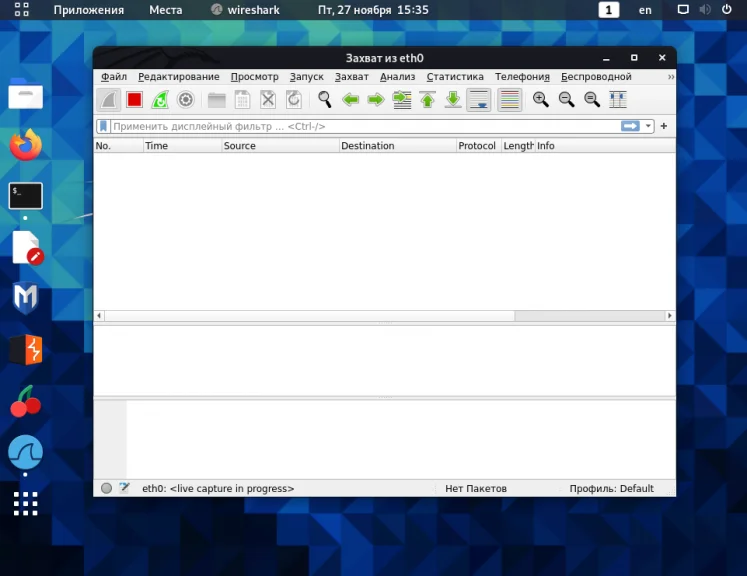This screenshot has height=576, width=747.
Task: Reset text zoom to normal size
Action: pyautogui.click(x=592, y=100)
